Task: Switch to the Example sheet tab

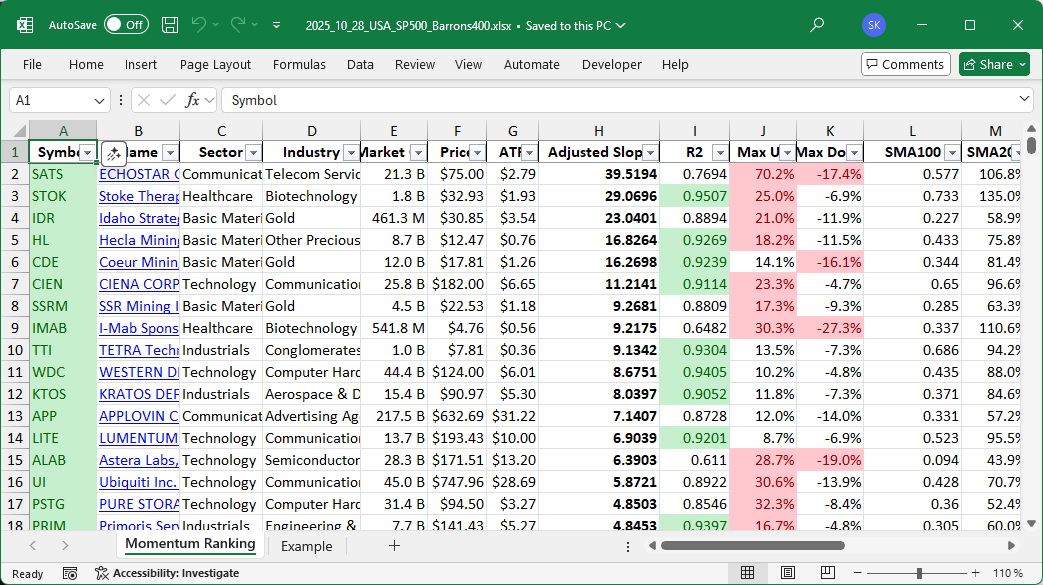Action: [x=306, y=546]
